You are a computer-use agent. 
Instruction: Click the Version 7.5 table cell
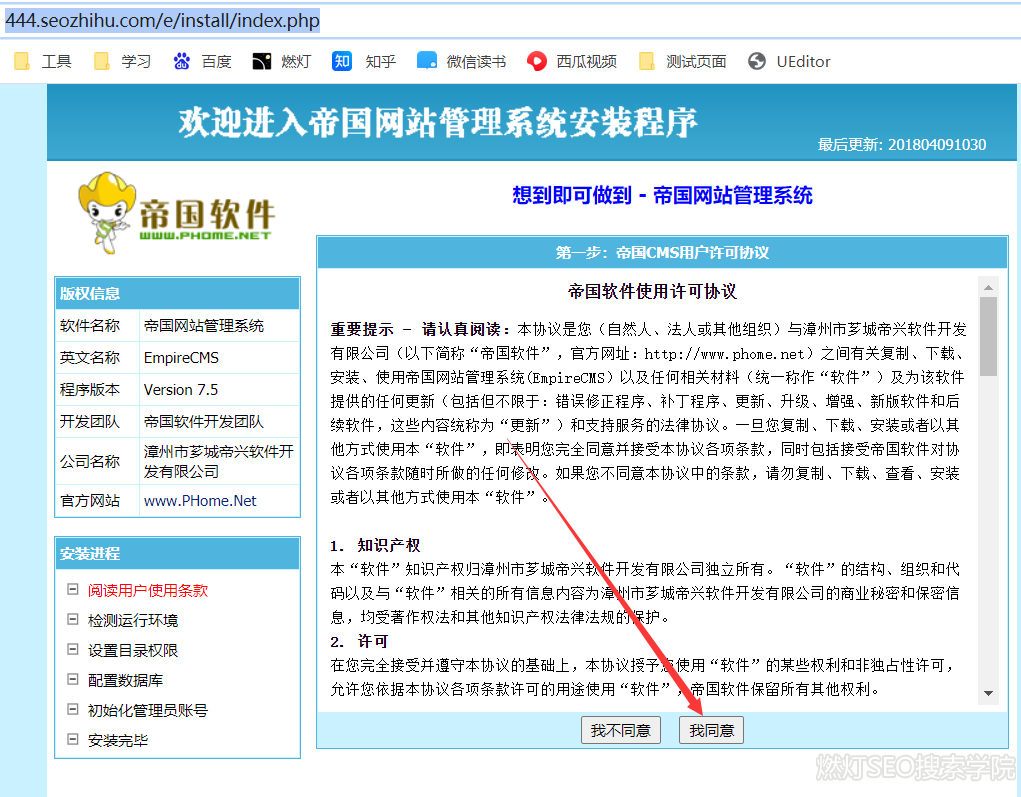tap(219, 389)
